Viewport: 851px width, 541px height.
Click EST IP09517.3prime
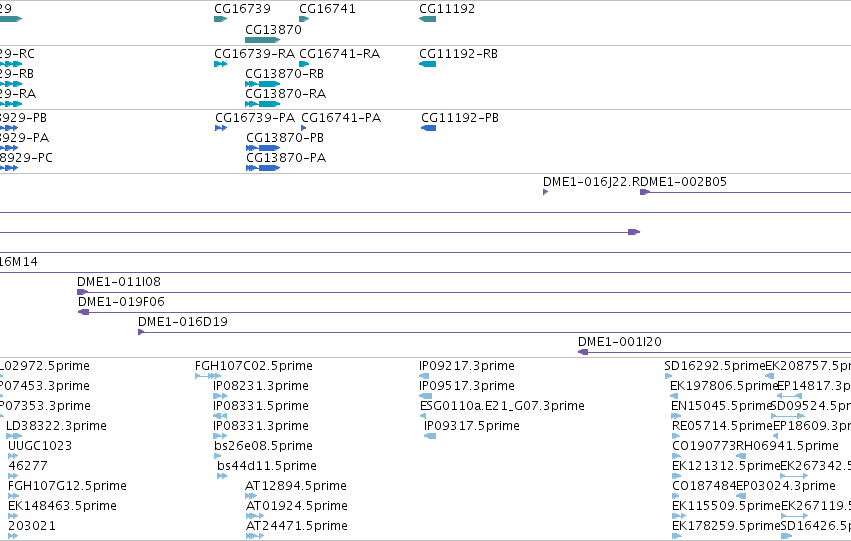[x=467, y=386]
